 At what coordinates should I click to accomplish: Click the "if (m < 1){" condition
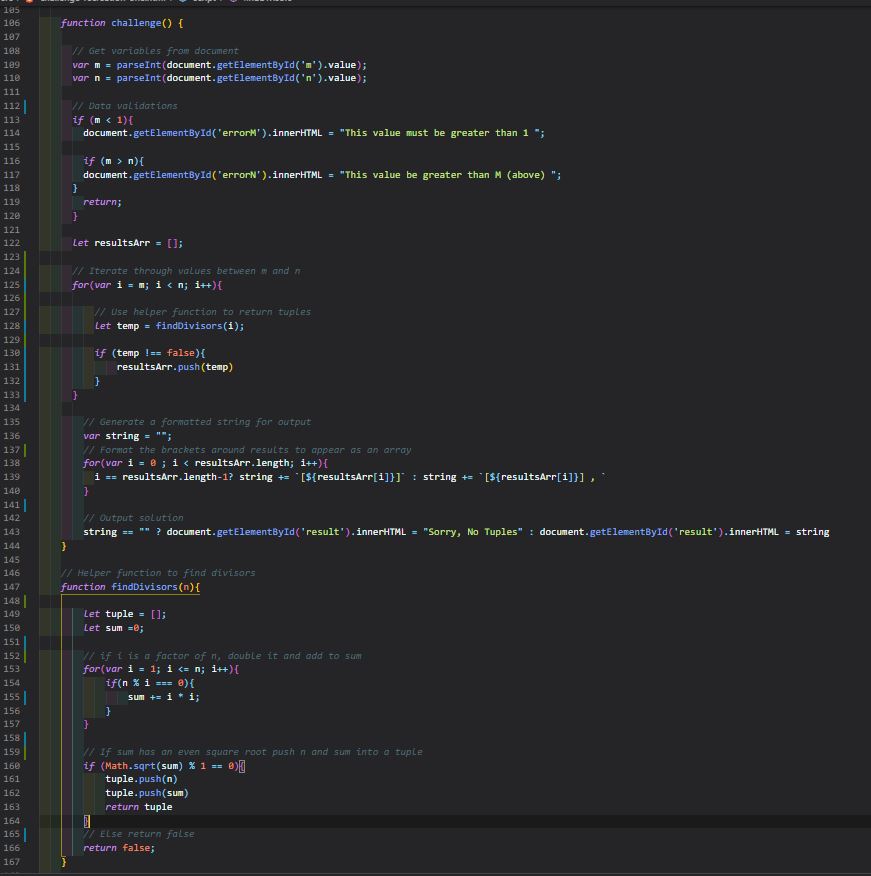(103, 120)
